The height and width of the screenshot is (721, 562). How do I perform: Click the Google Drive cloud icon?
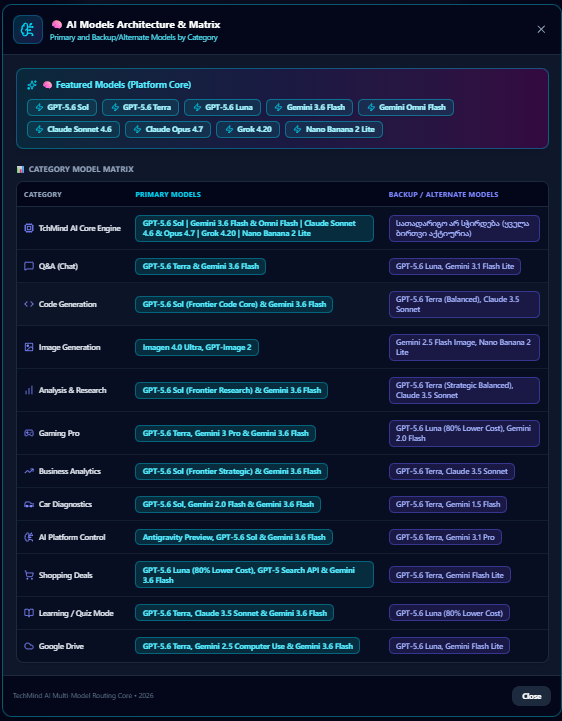[29, 646]
